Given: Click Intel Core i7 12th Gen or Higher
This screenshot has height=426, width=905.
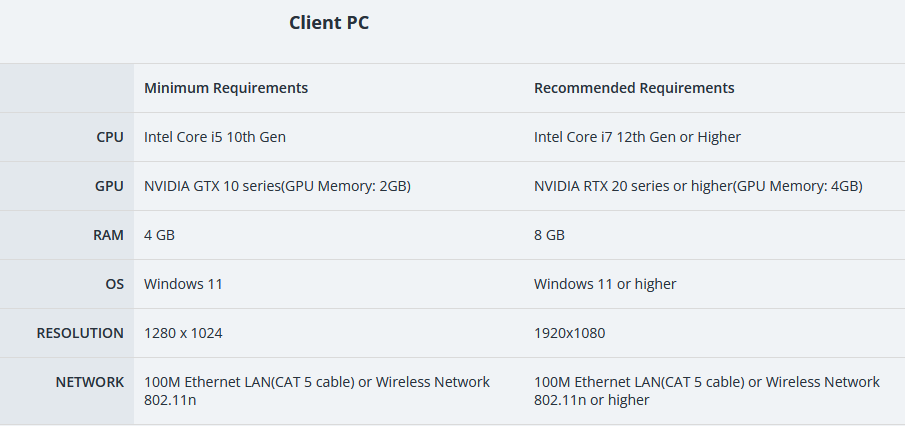Looking at the screenshot, I should [x=637, y=137].
